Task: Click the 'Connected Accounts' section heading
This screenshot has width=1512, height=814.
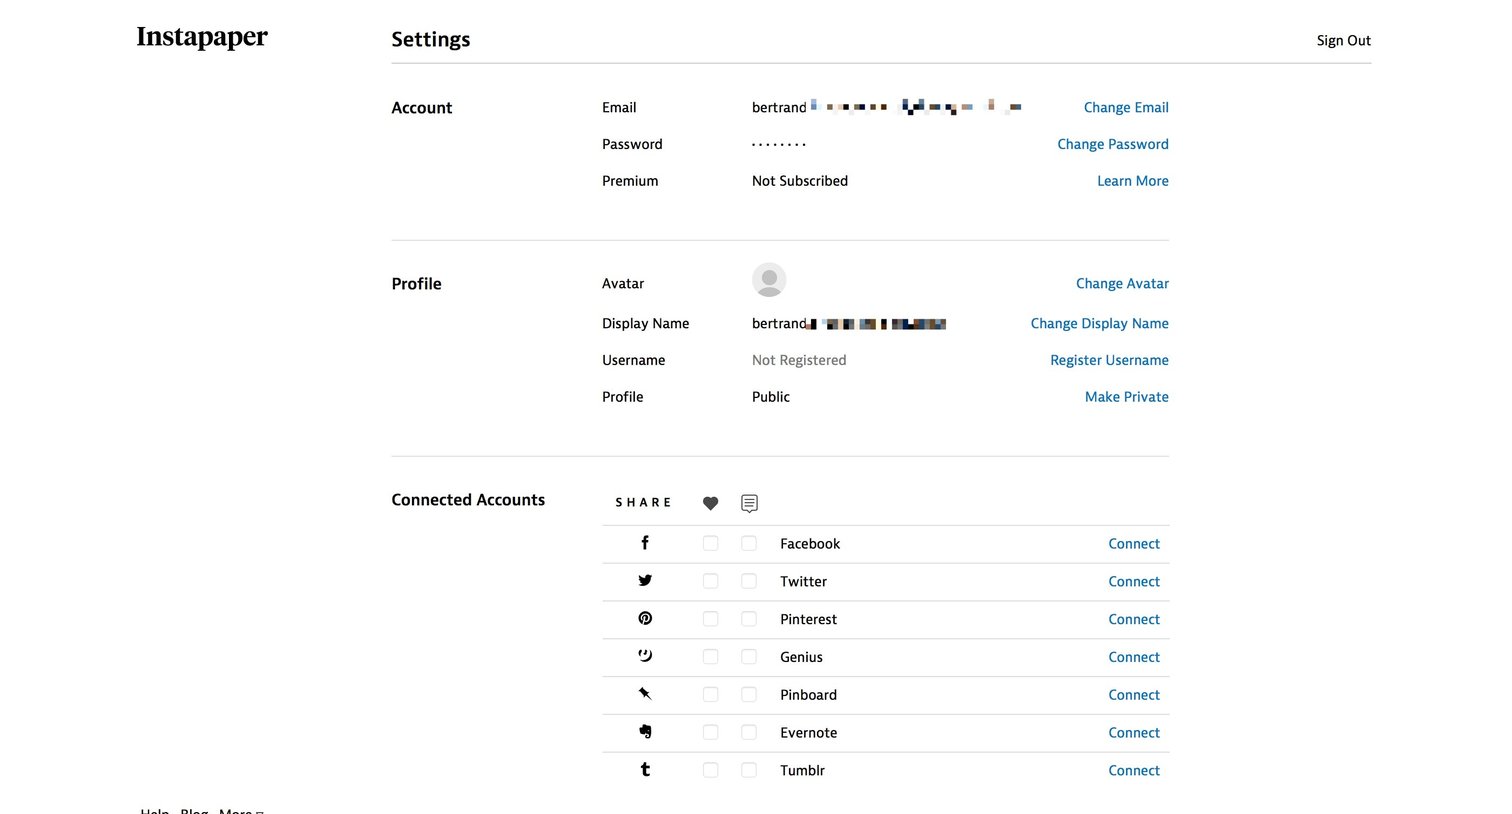Action: [468, 500]
